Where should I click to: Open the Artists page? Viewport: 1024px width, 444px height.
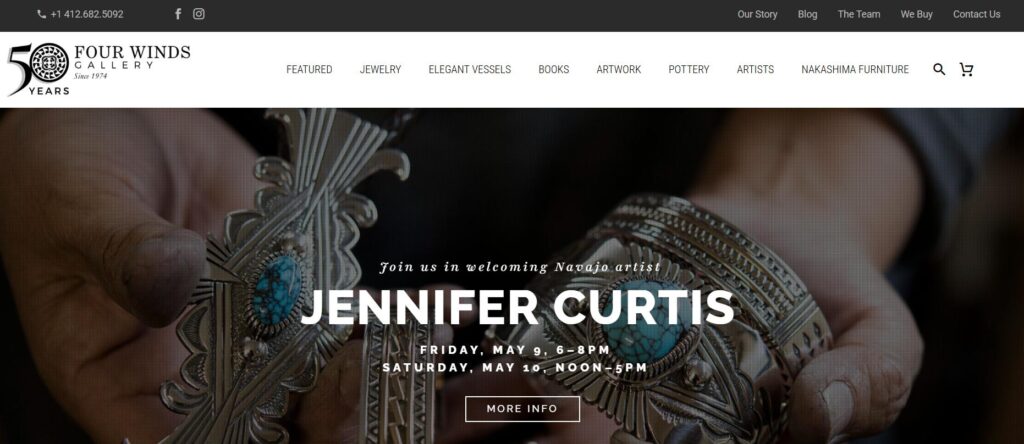click(x=755, y=69)
